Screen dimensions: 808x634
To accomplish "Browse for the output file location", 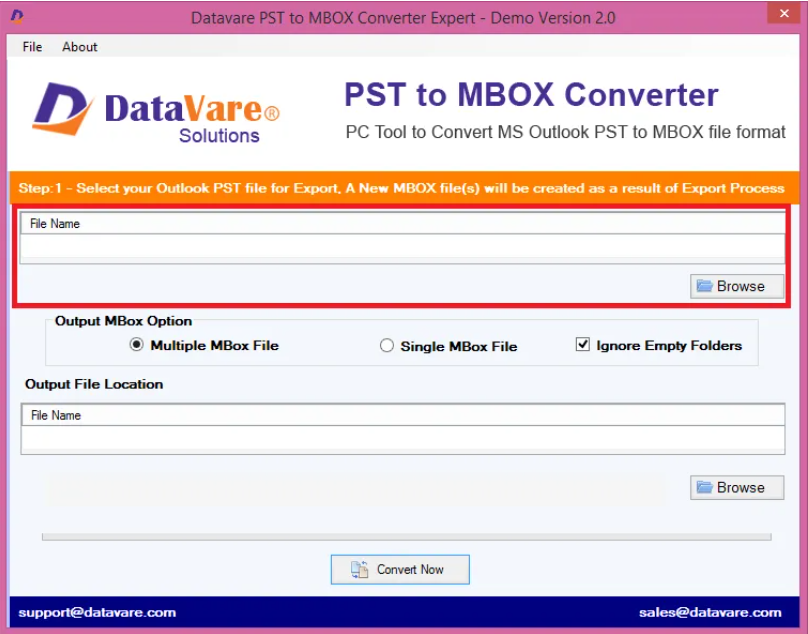I will tap(737, 488).
